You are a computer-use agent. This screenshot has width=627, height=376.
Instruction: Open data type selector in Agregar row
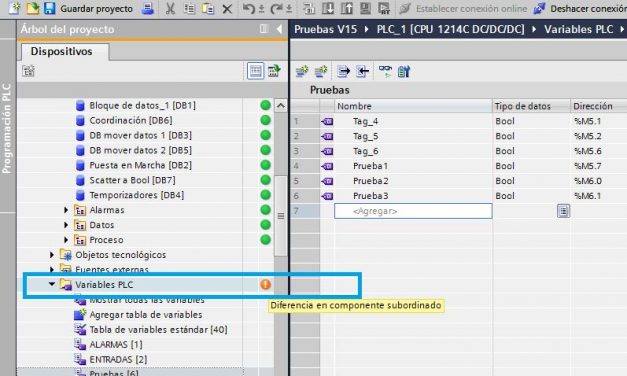563,211
